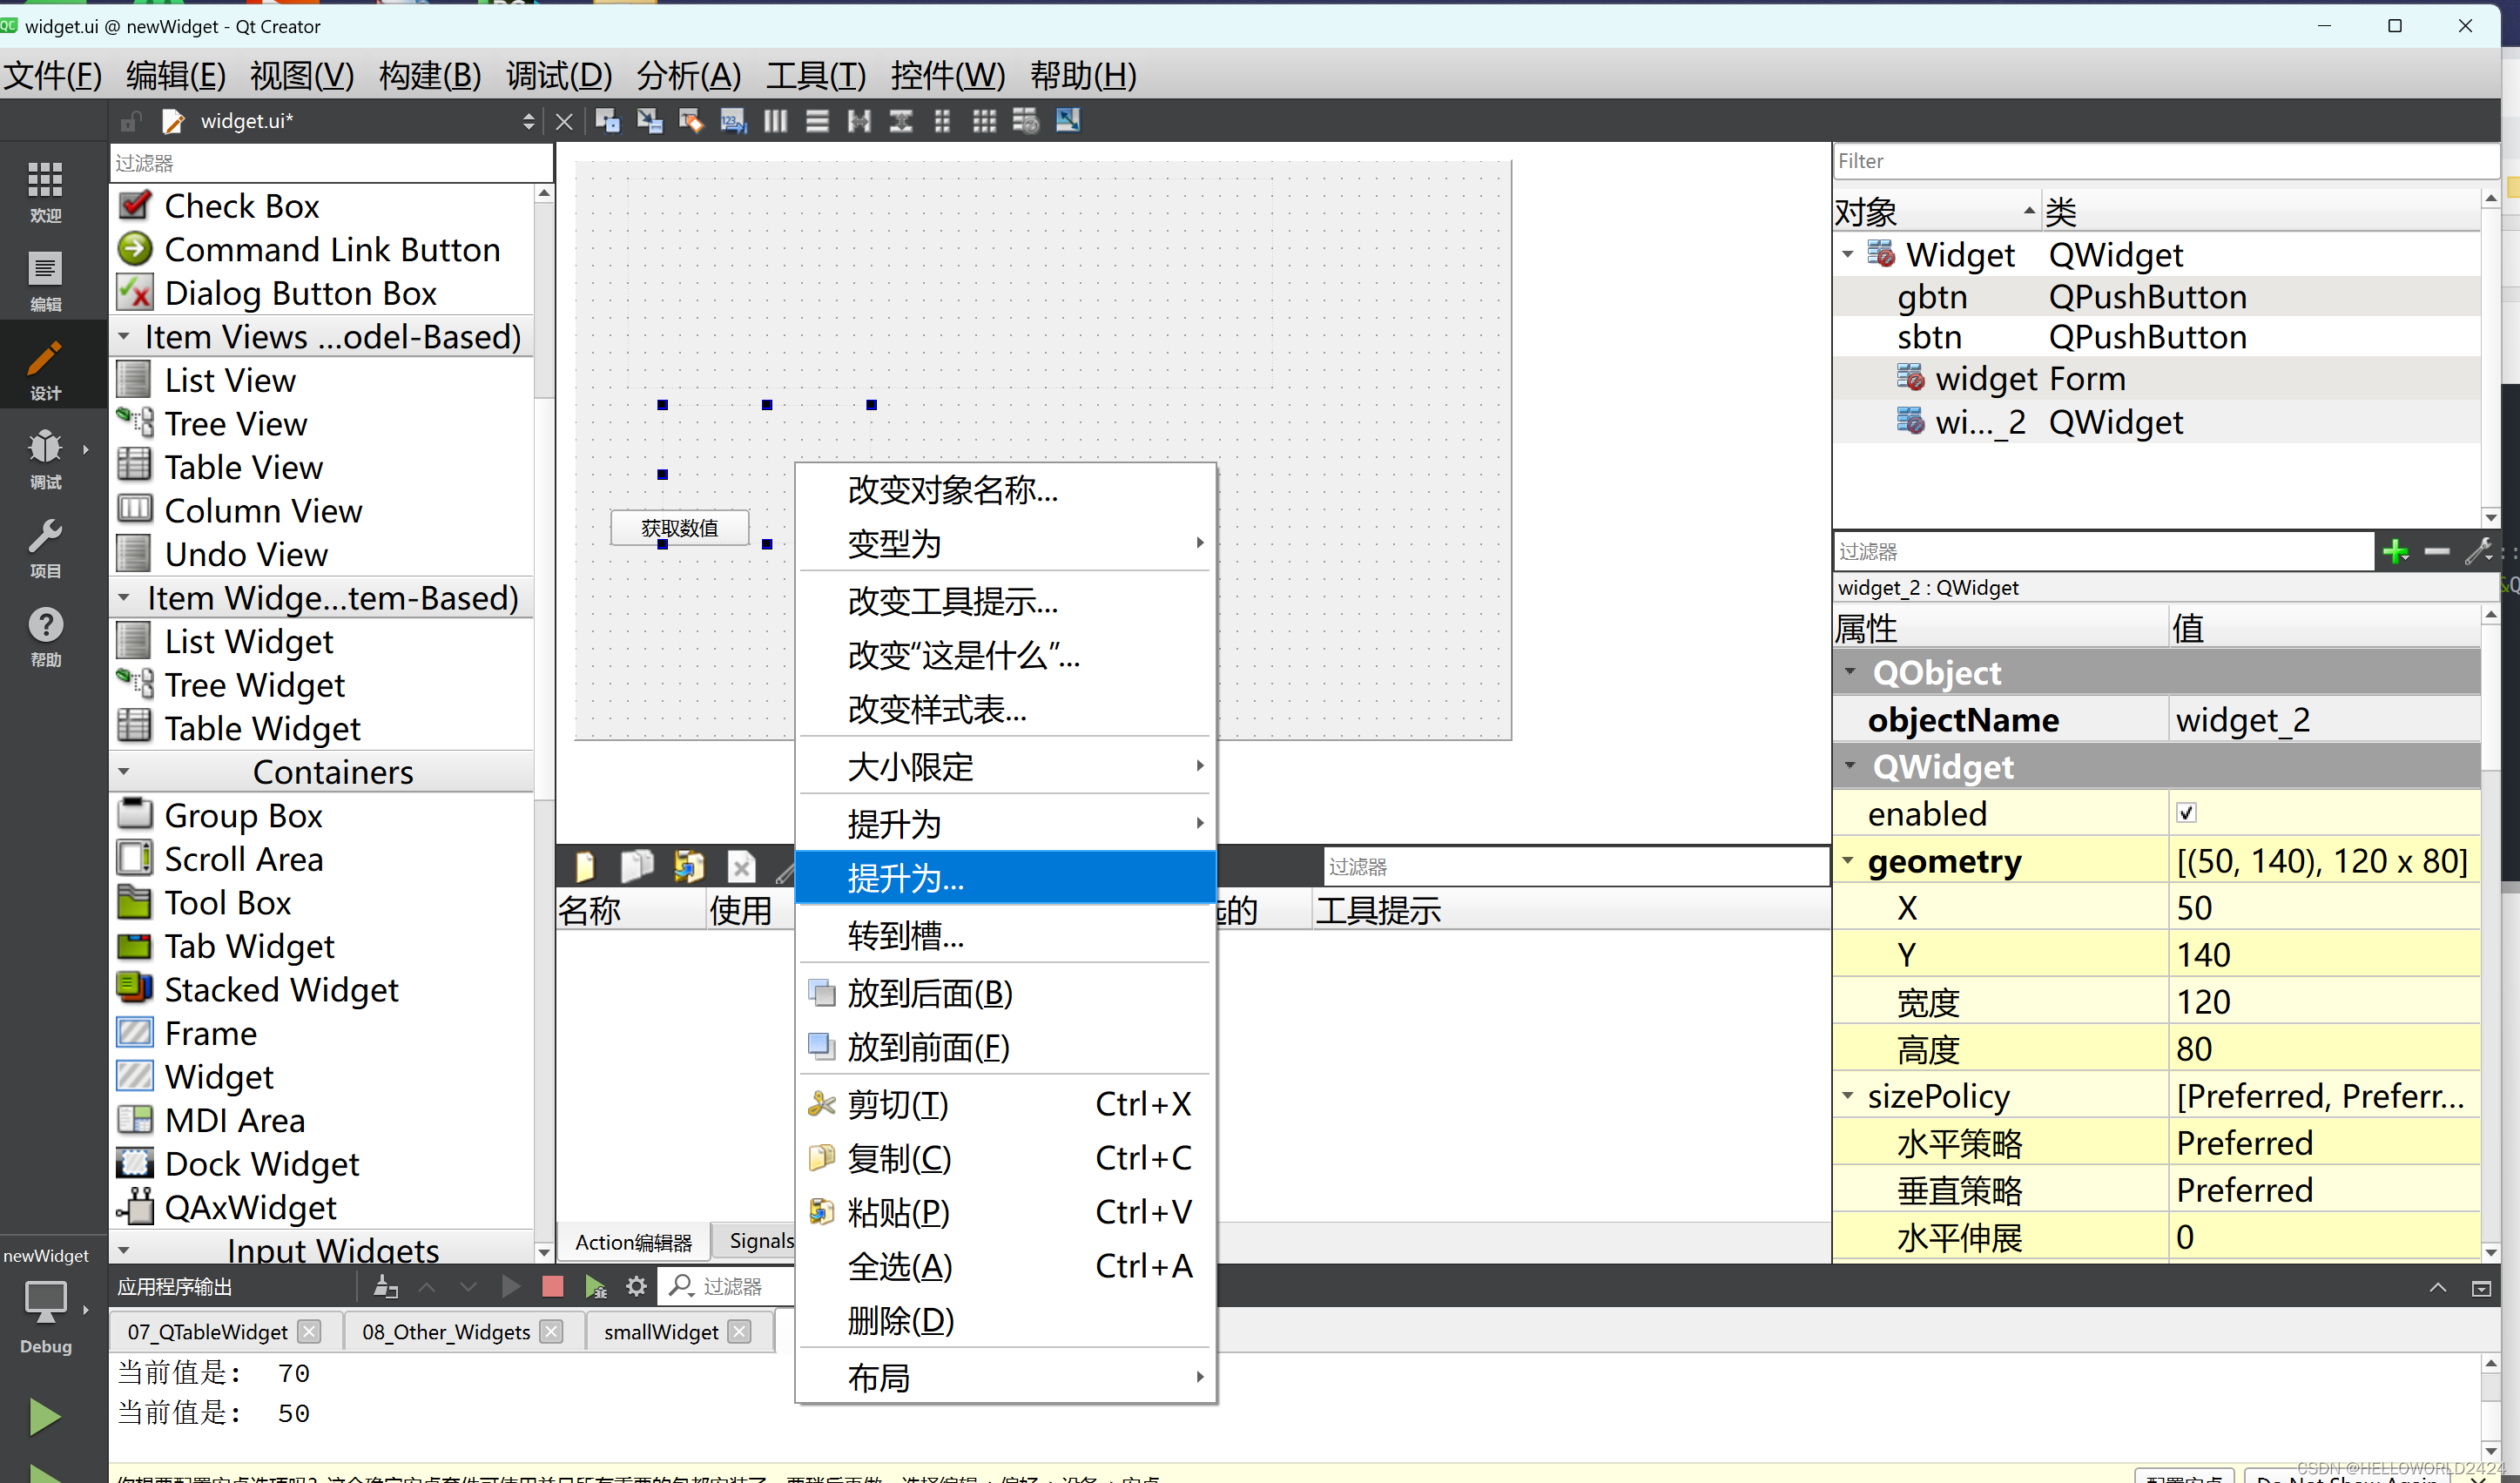Add a dynamic property with green plus

[2396, 551]
